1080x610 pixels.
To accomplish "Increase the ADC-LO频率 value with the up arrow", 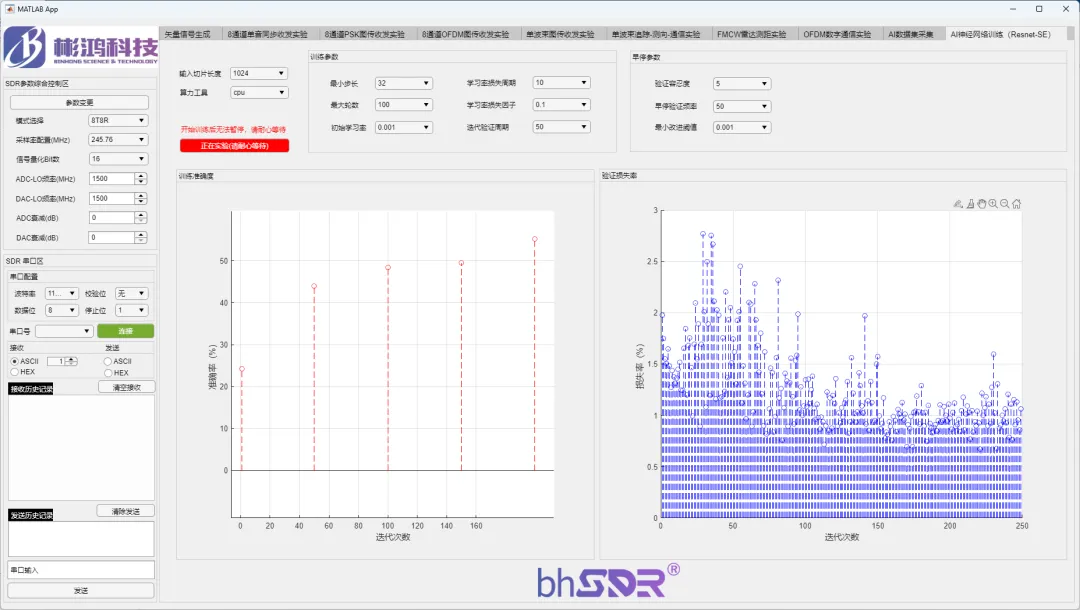I will coord(141,176).
